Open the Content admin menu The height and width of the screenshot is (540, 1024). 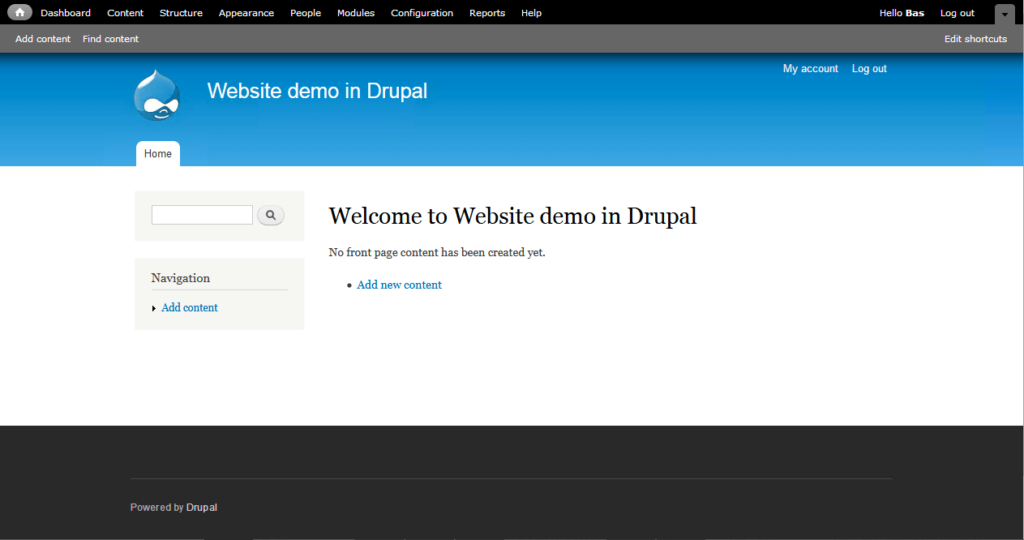(x=125, y=13)
